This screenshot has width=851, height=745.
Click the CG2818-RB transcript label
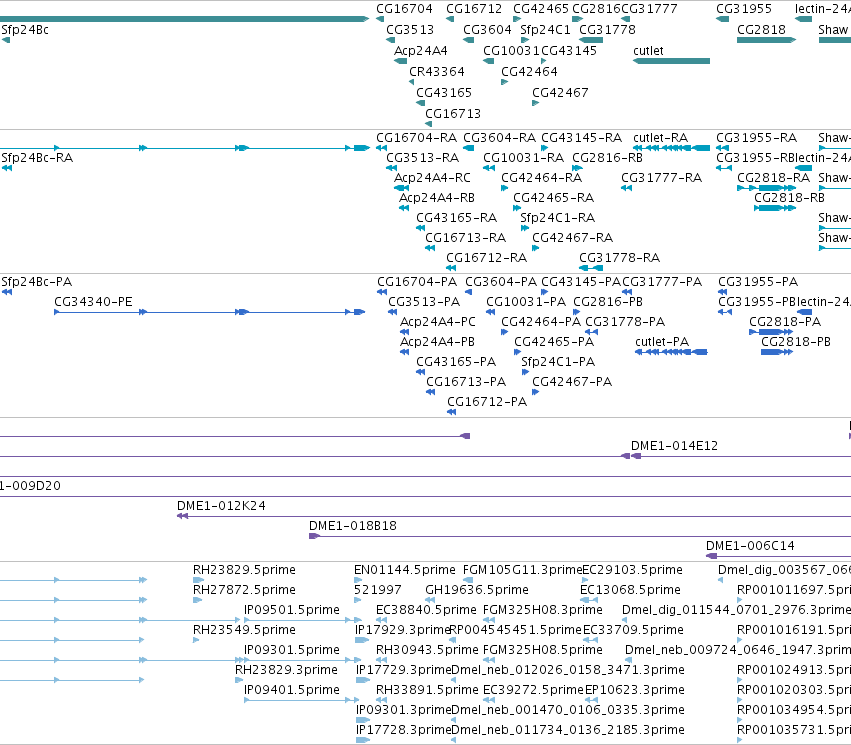789,198
